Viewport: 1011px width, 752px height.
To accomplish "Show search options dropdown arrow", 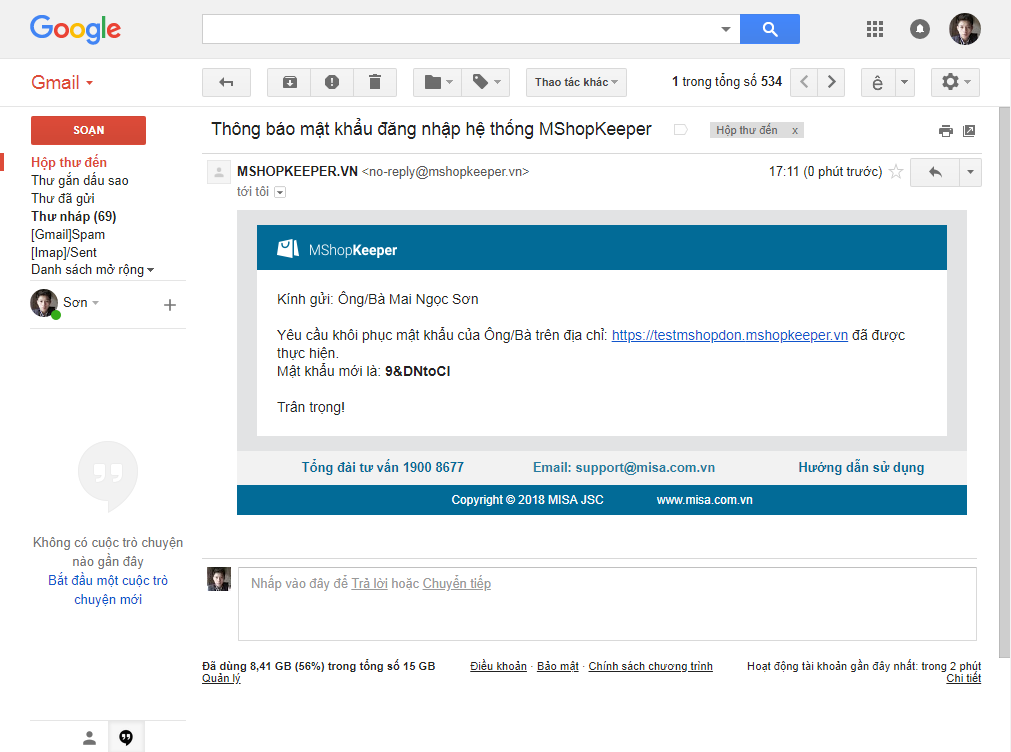I will [x=725, y=29].
